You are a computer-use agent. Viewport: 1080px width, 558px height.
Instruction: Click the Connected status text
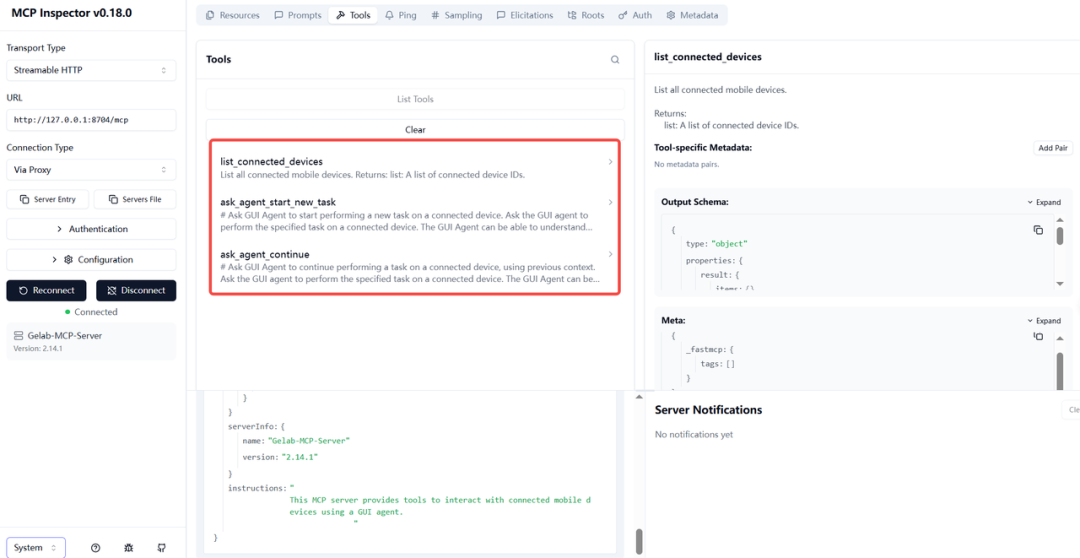(96, 312)
